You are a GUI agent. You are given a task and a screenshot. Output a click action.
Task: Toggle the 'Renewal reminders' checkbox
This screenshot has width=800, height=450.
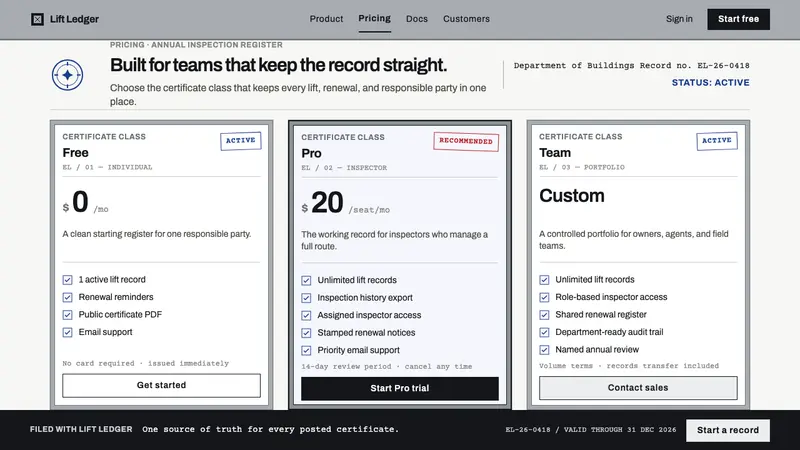pyautogui.click(x=67, y=297)
